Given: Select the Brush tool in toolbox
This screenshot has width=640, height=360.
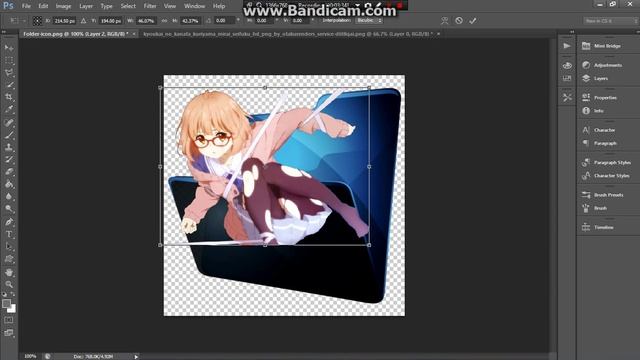Looking at the screenshot, I should coord(9,135).
